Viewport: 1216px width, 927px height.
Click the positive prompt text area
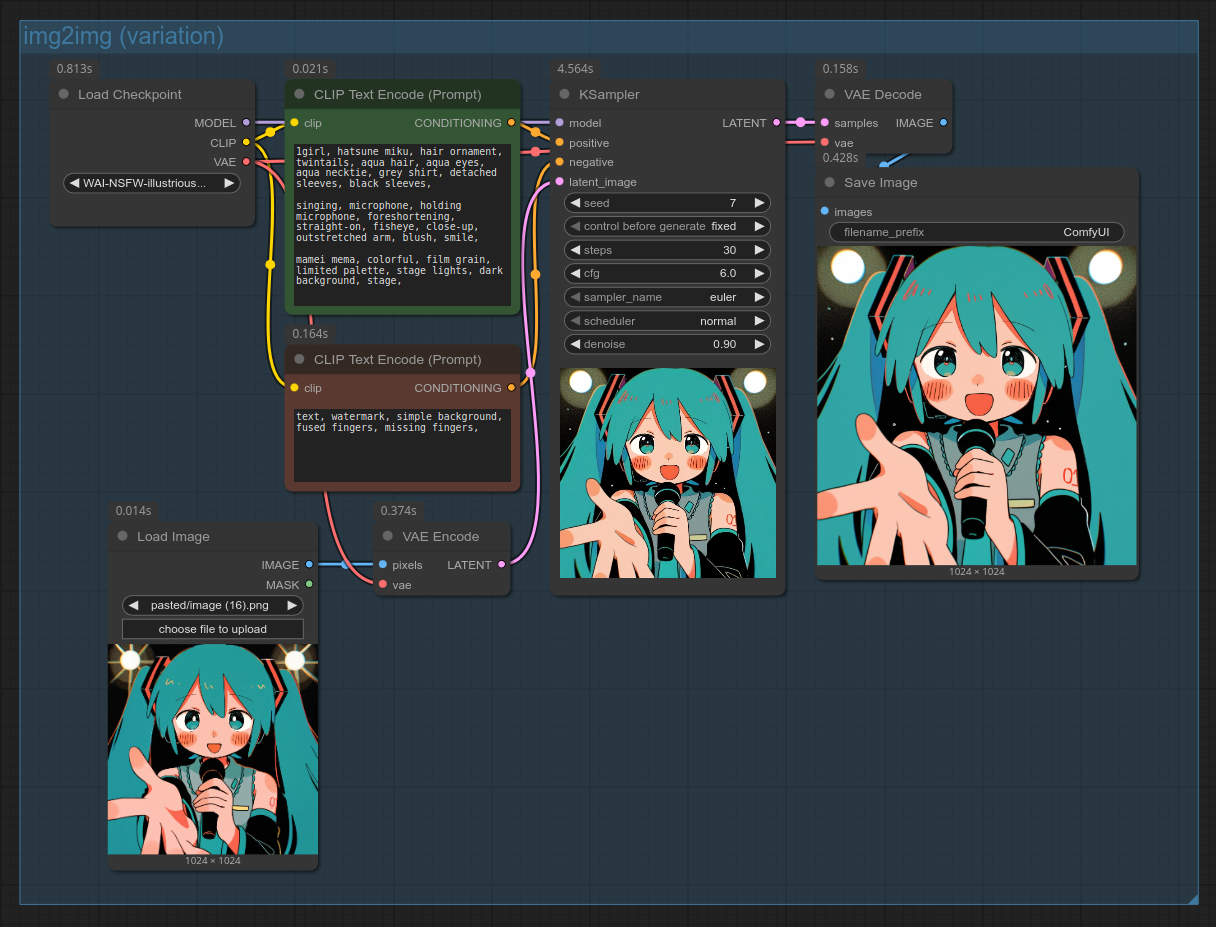[403, 225]
